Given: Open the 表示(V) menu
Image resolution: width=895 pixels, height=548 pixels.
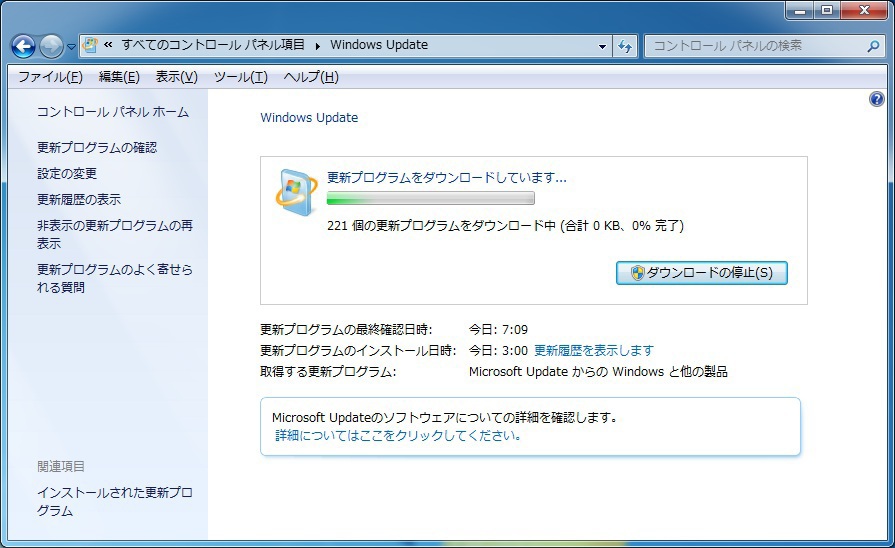Looking at the screenshot, I should click(176, 76).
